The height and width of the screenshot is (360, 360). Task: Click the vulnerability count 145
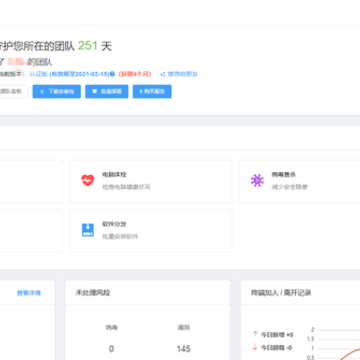pyautogui.click(x=184, y=349)
